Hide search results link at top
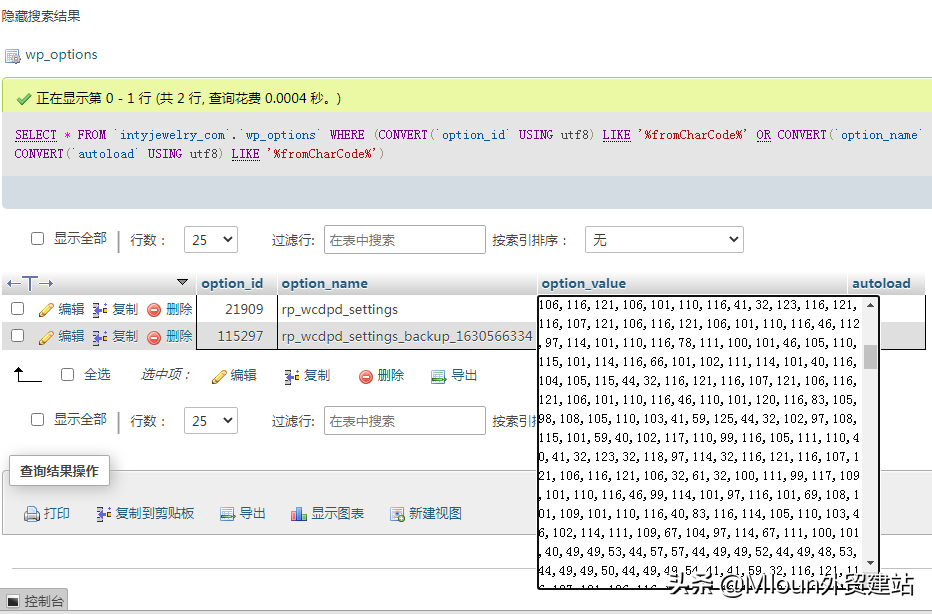The height and width of the screenshot is (614, 932). pos(41,15)
